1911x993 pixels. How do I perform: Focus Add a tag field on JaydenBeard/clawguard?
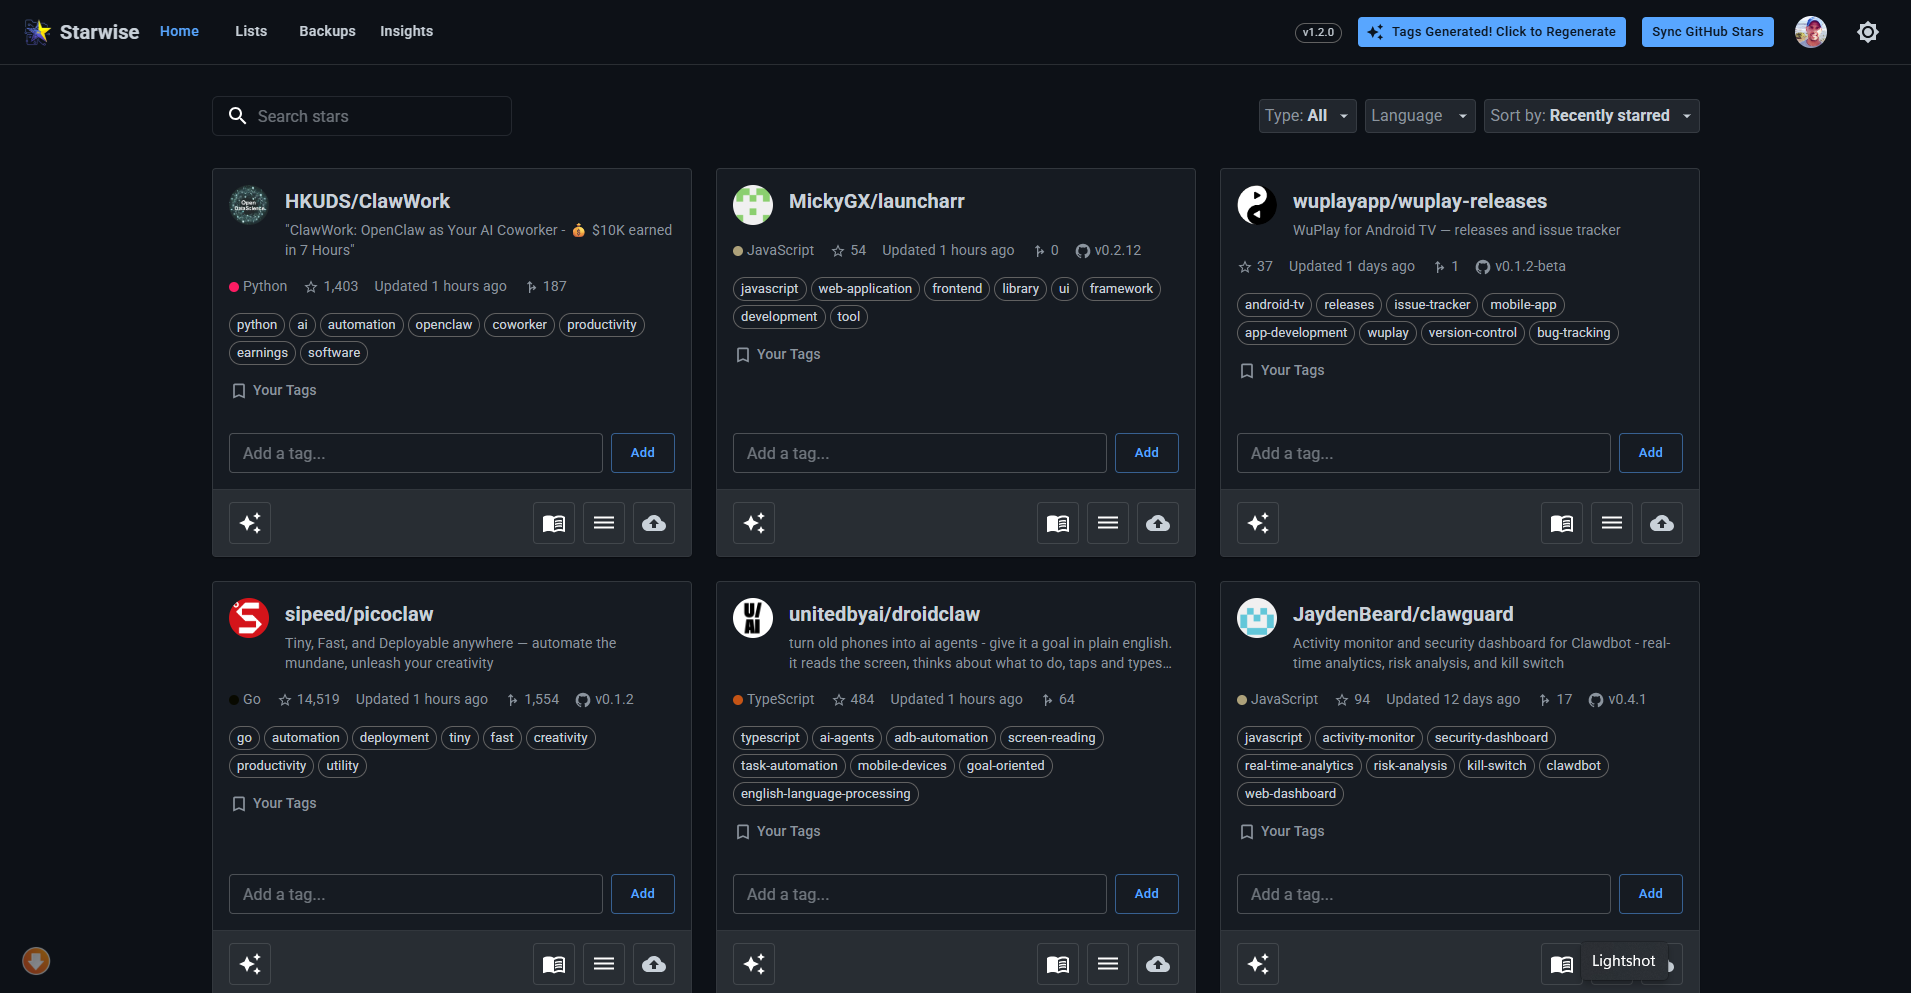1424,894
